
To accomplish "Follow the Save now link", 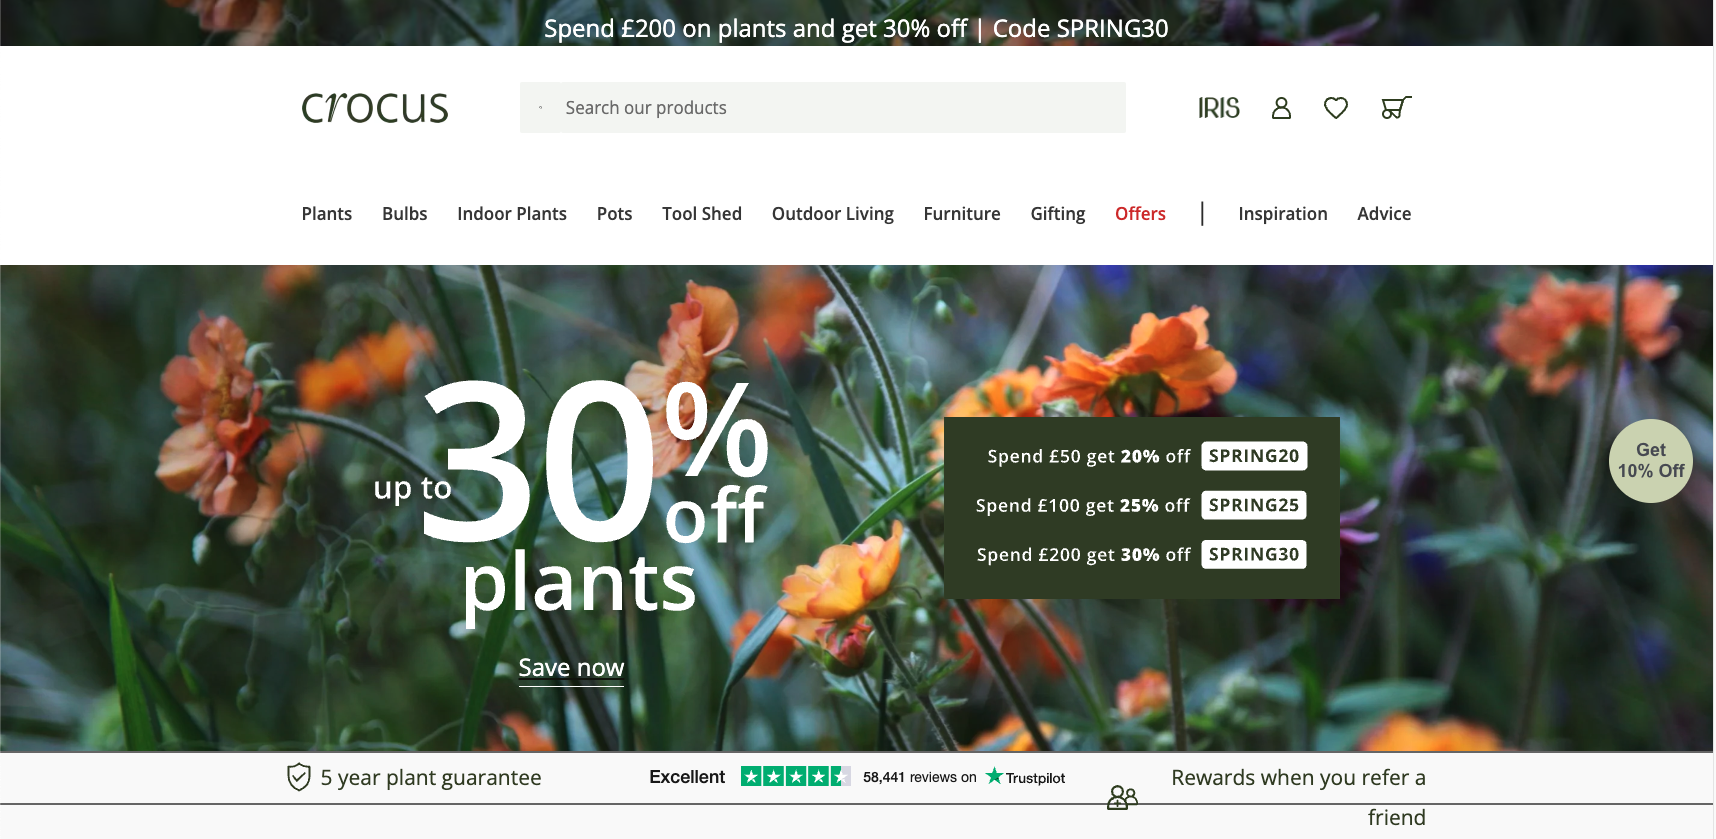I will click(x=571, y=668).
